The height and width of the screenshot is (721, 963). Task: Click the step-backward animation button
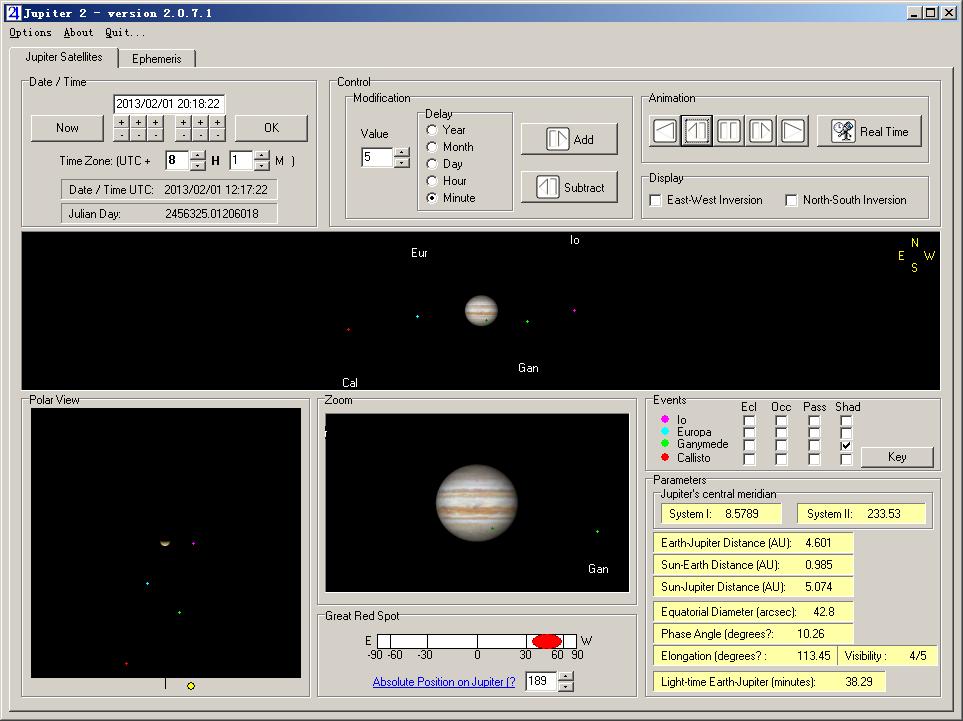(x=696, y=130)
